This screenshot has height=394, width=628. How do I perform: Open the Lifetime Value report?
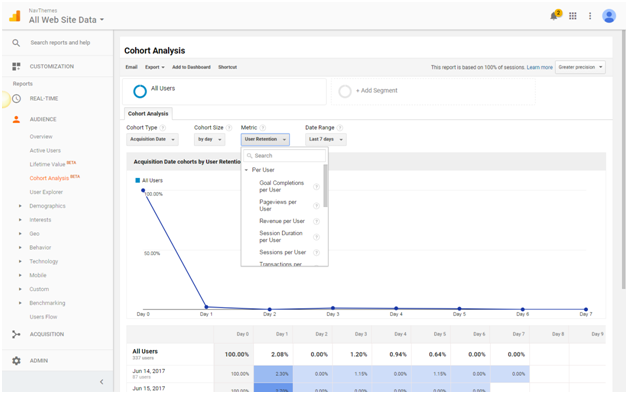click(x=47, y=165)
